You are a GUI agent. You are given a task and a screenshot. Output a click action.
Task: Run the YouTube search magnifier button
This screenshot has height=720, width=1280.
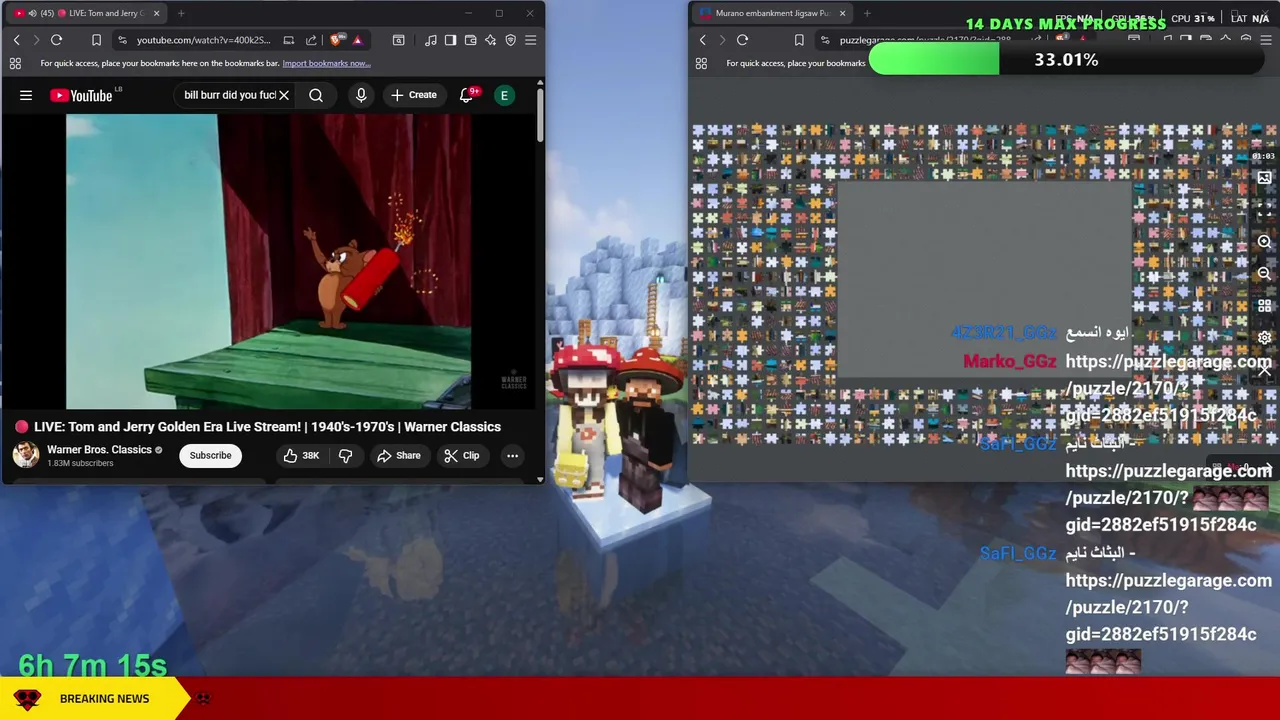pyautogui.click(x=316, y=95)
